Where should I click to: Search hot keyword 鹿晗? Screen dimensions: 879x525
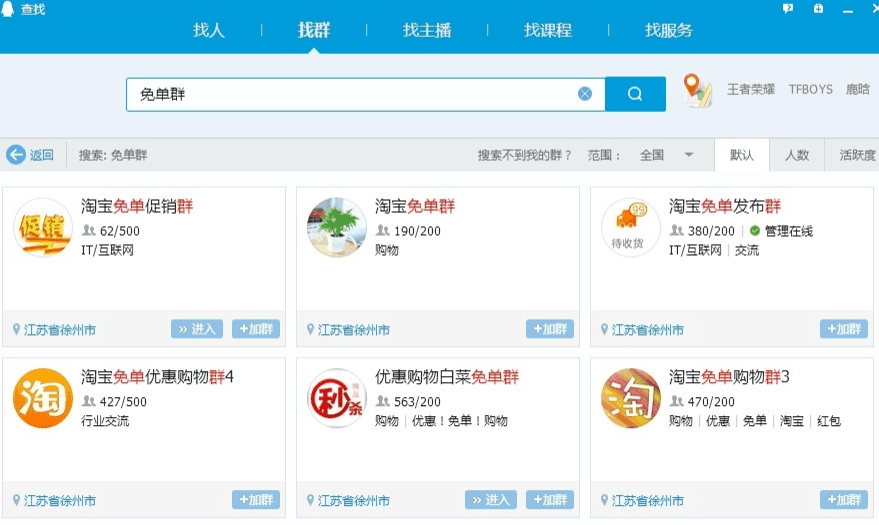[x=858, y=89]
